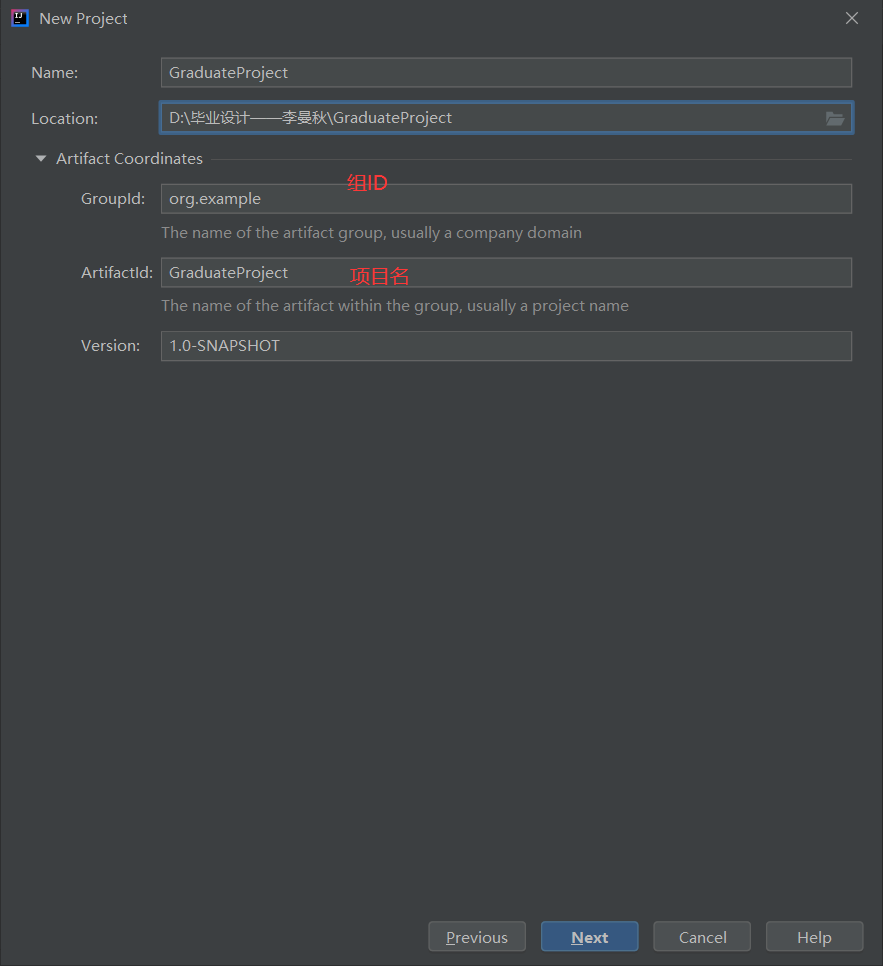This screenshot has height=966, width=883.
Task: Click the GroupId field containing org.example
Action: (505, 199)
